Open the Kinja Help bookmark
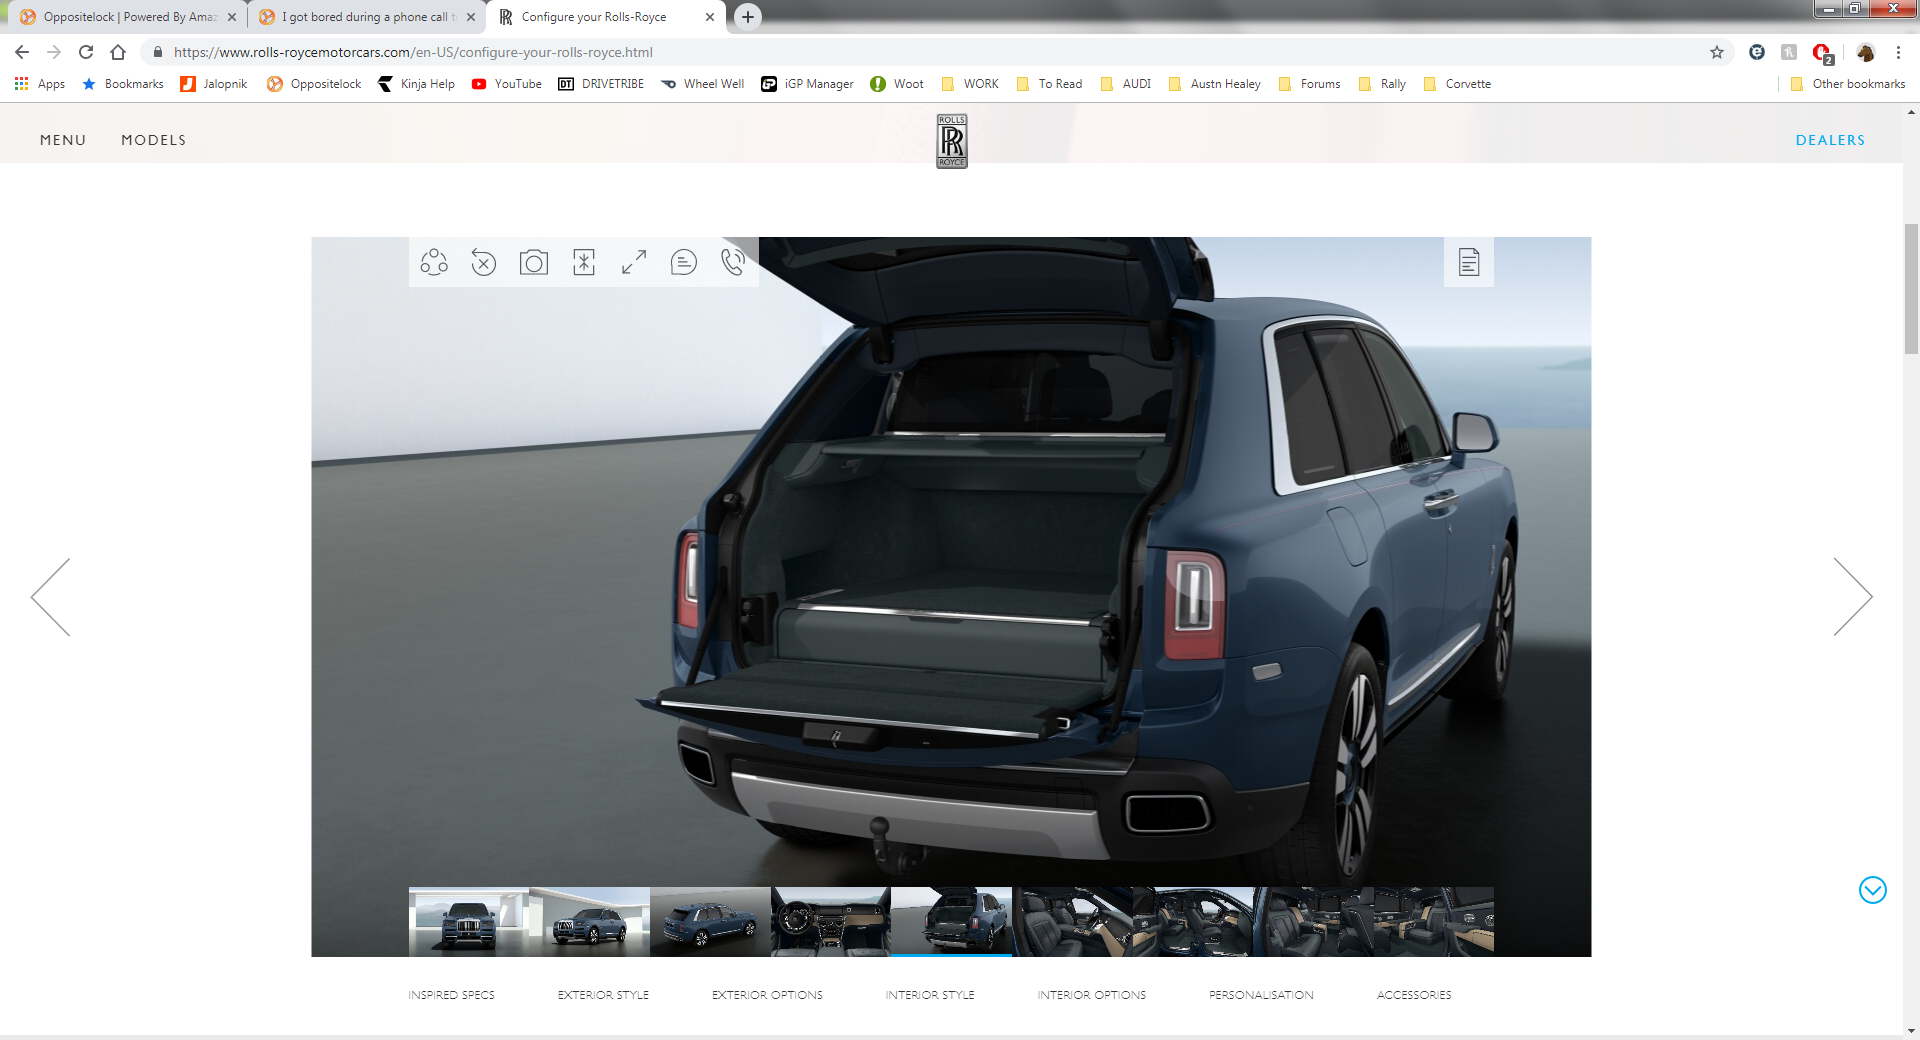The height and width of the screenshot is (1040, 1920). point(416,84)
